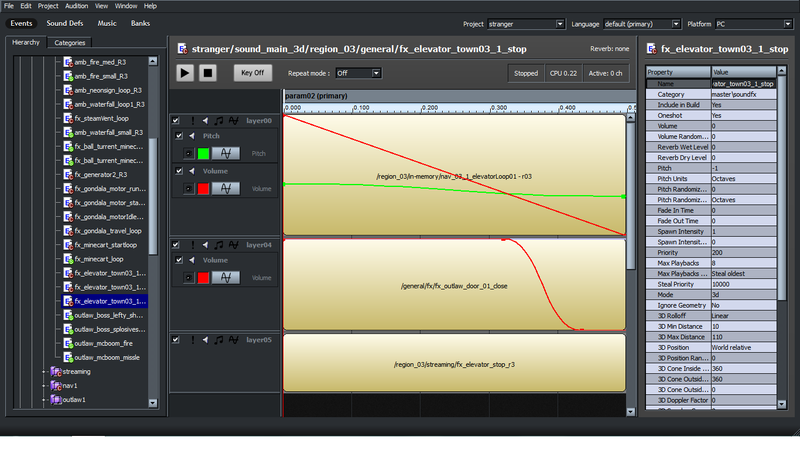Select the fx_elevator_stop_r3 sound in layer05
This screenshot has height=450, width=800.
pyautogui.click(x=454, y=364)
